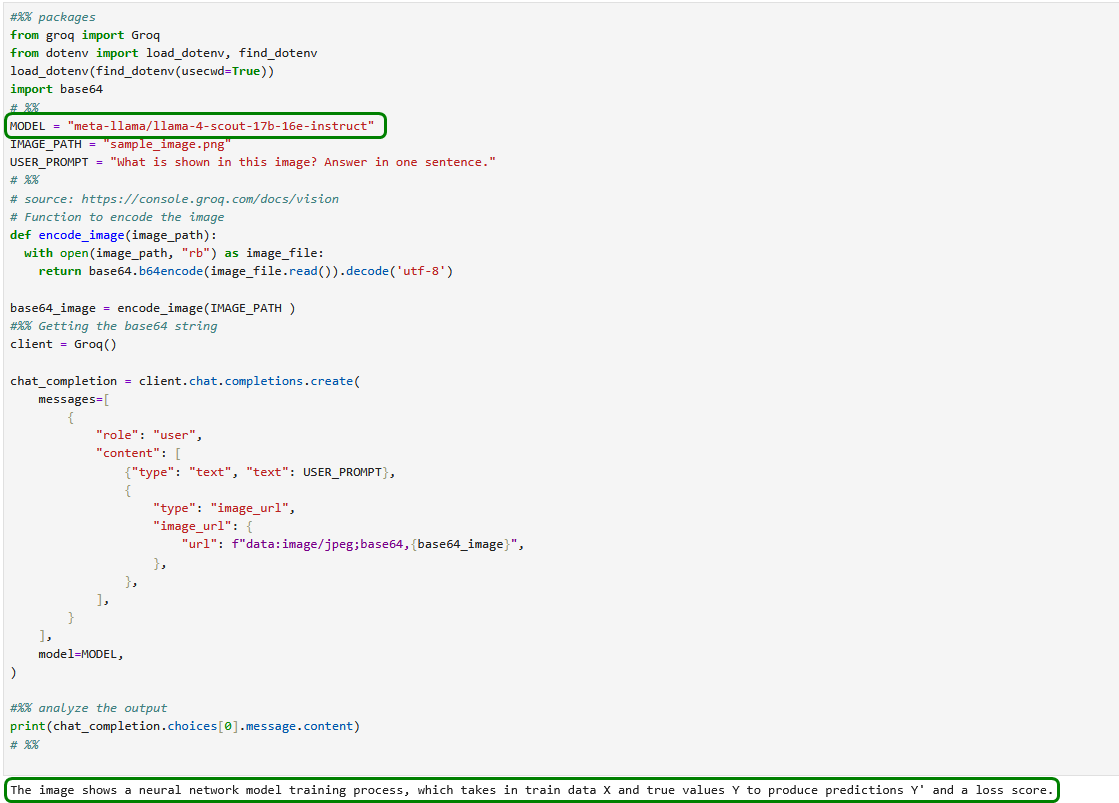Click the "#%% analyze the output" comment
This screenshot has height=803, width=1119.
[x=88, y=708]
